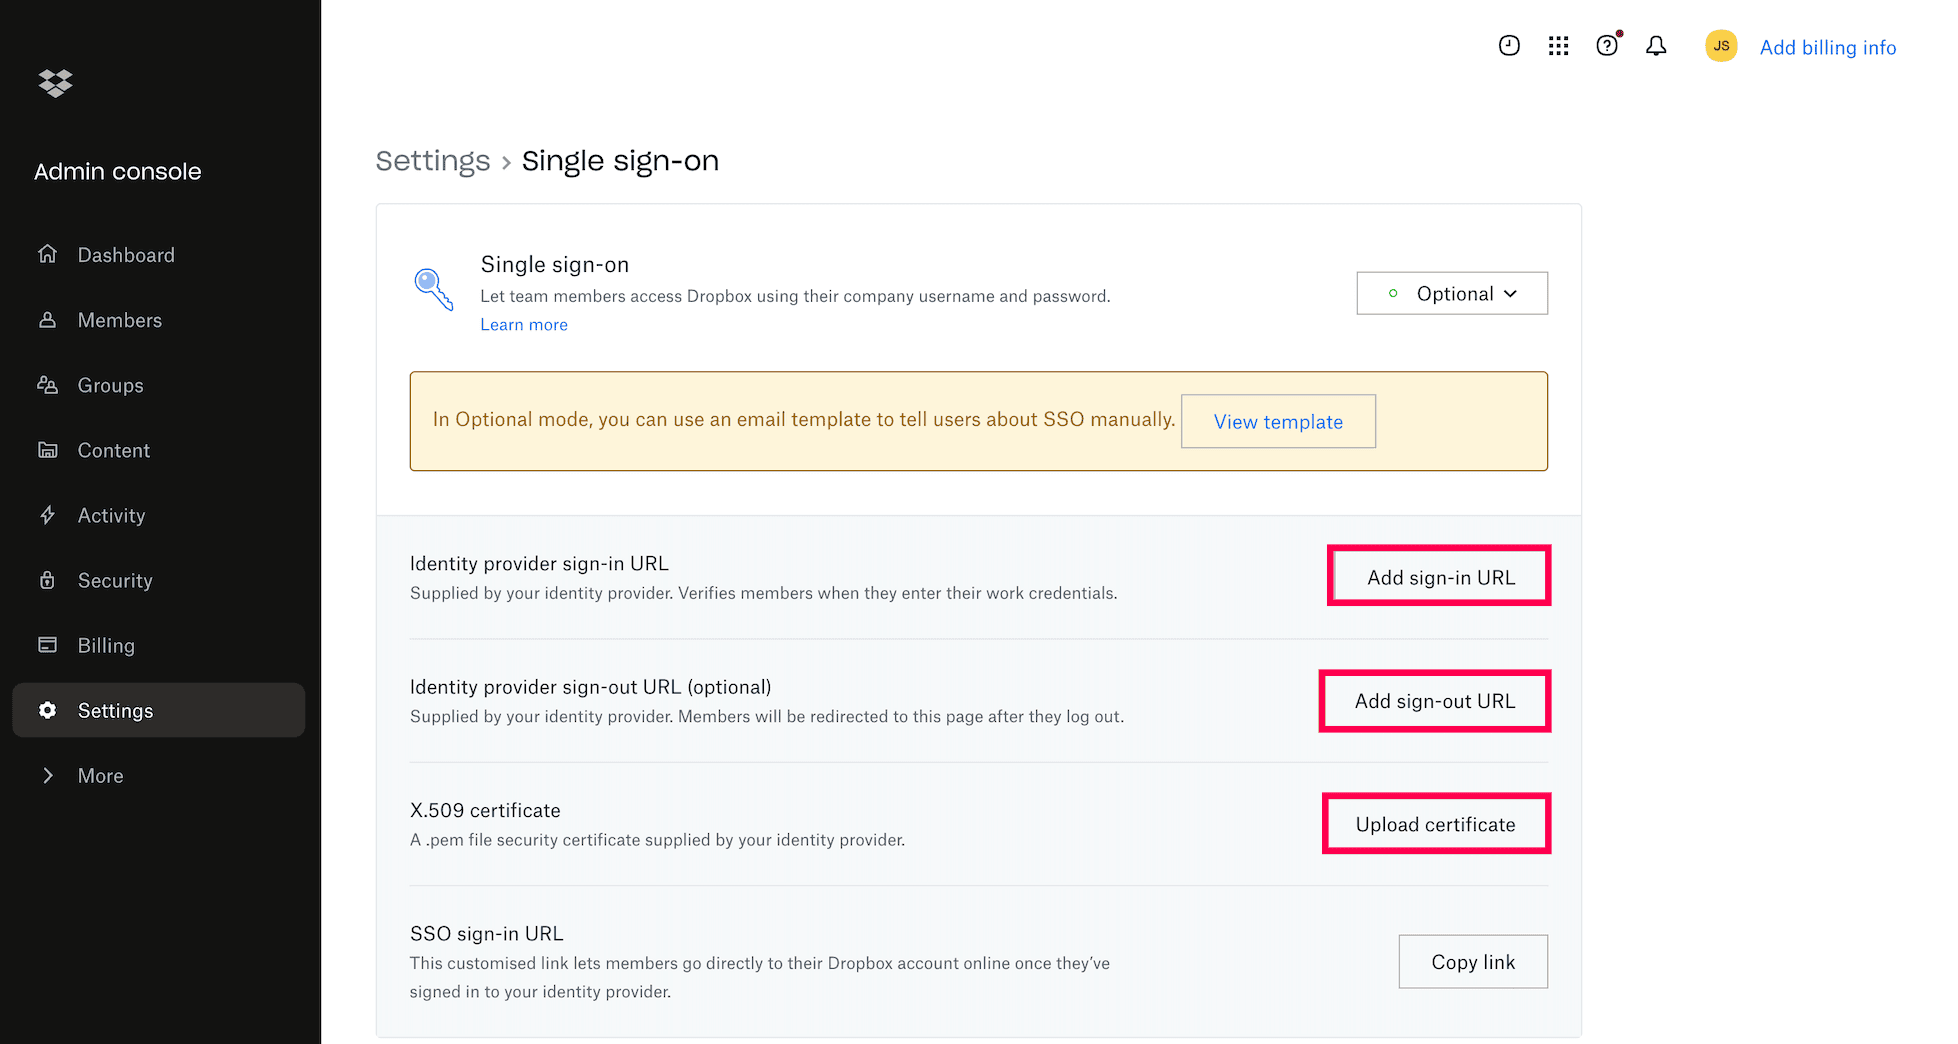Click Add sign-in URL

[1438, 575]
